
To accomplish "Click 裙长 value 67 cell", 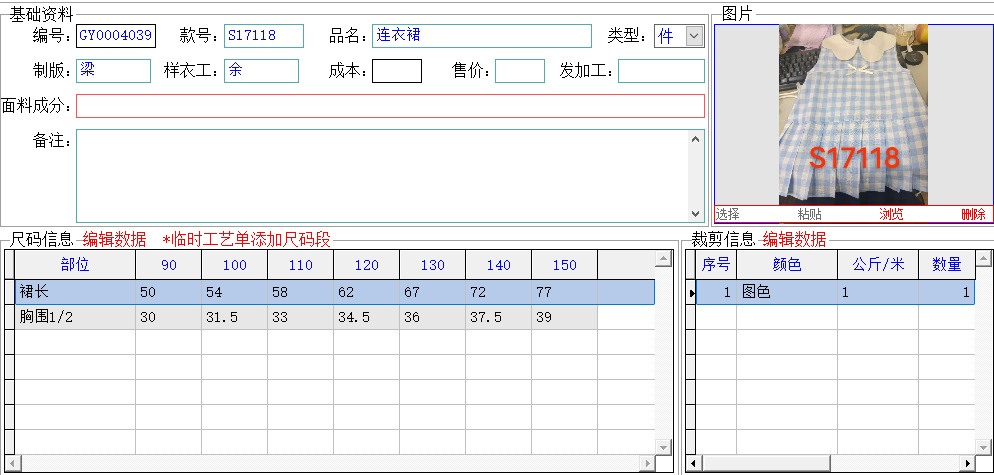I will 432,292.
